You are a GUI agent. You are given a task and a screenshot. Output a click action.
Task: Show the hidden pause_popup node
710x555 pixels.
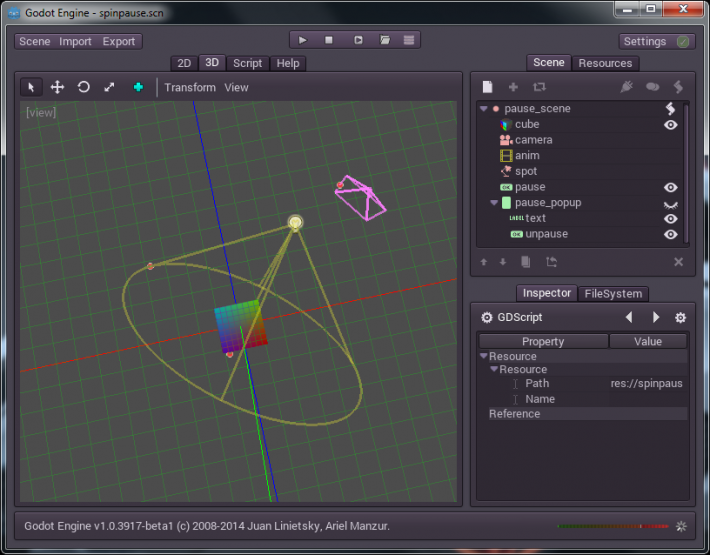click(670, 205)
